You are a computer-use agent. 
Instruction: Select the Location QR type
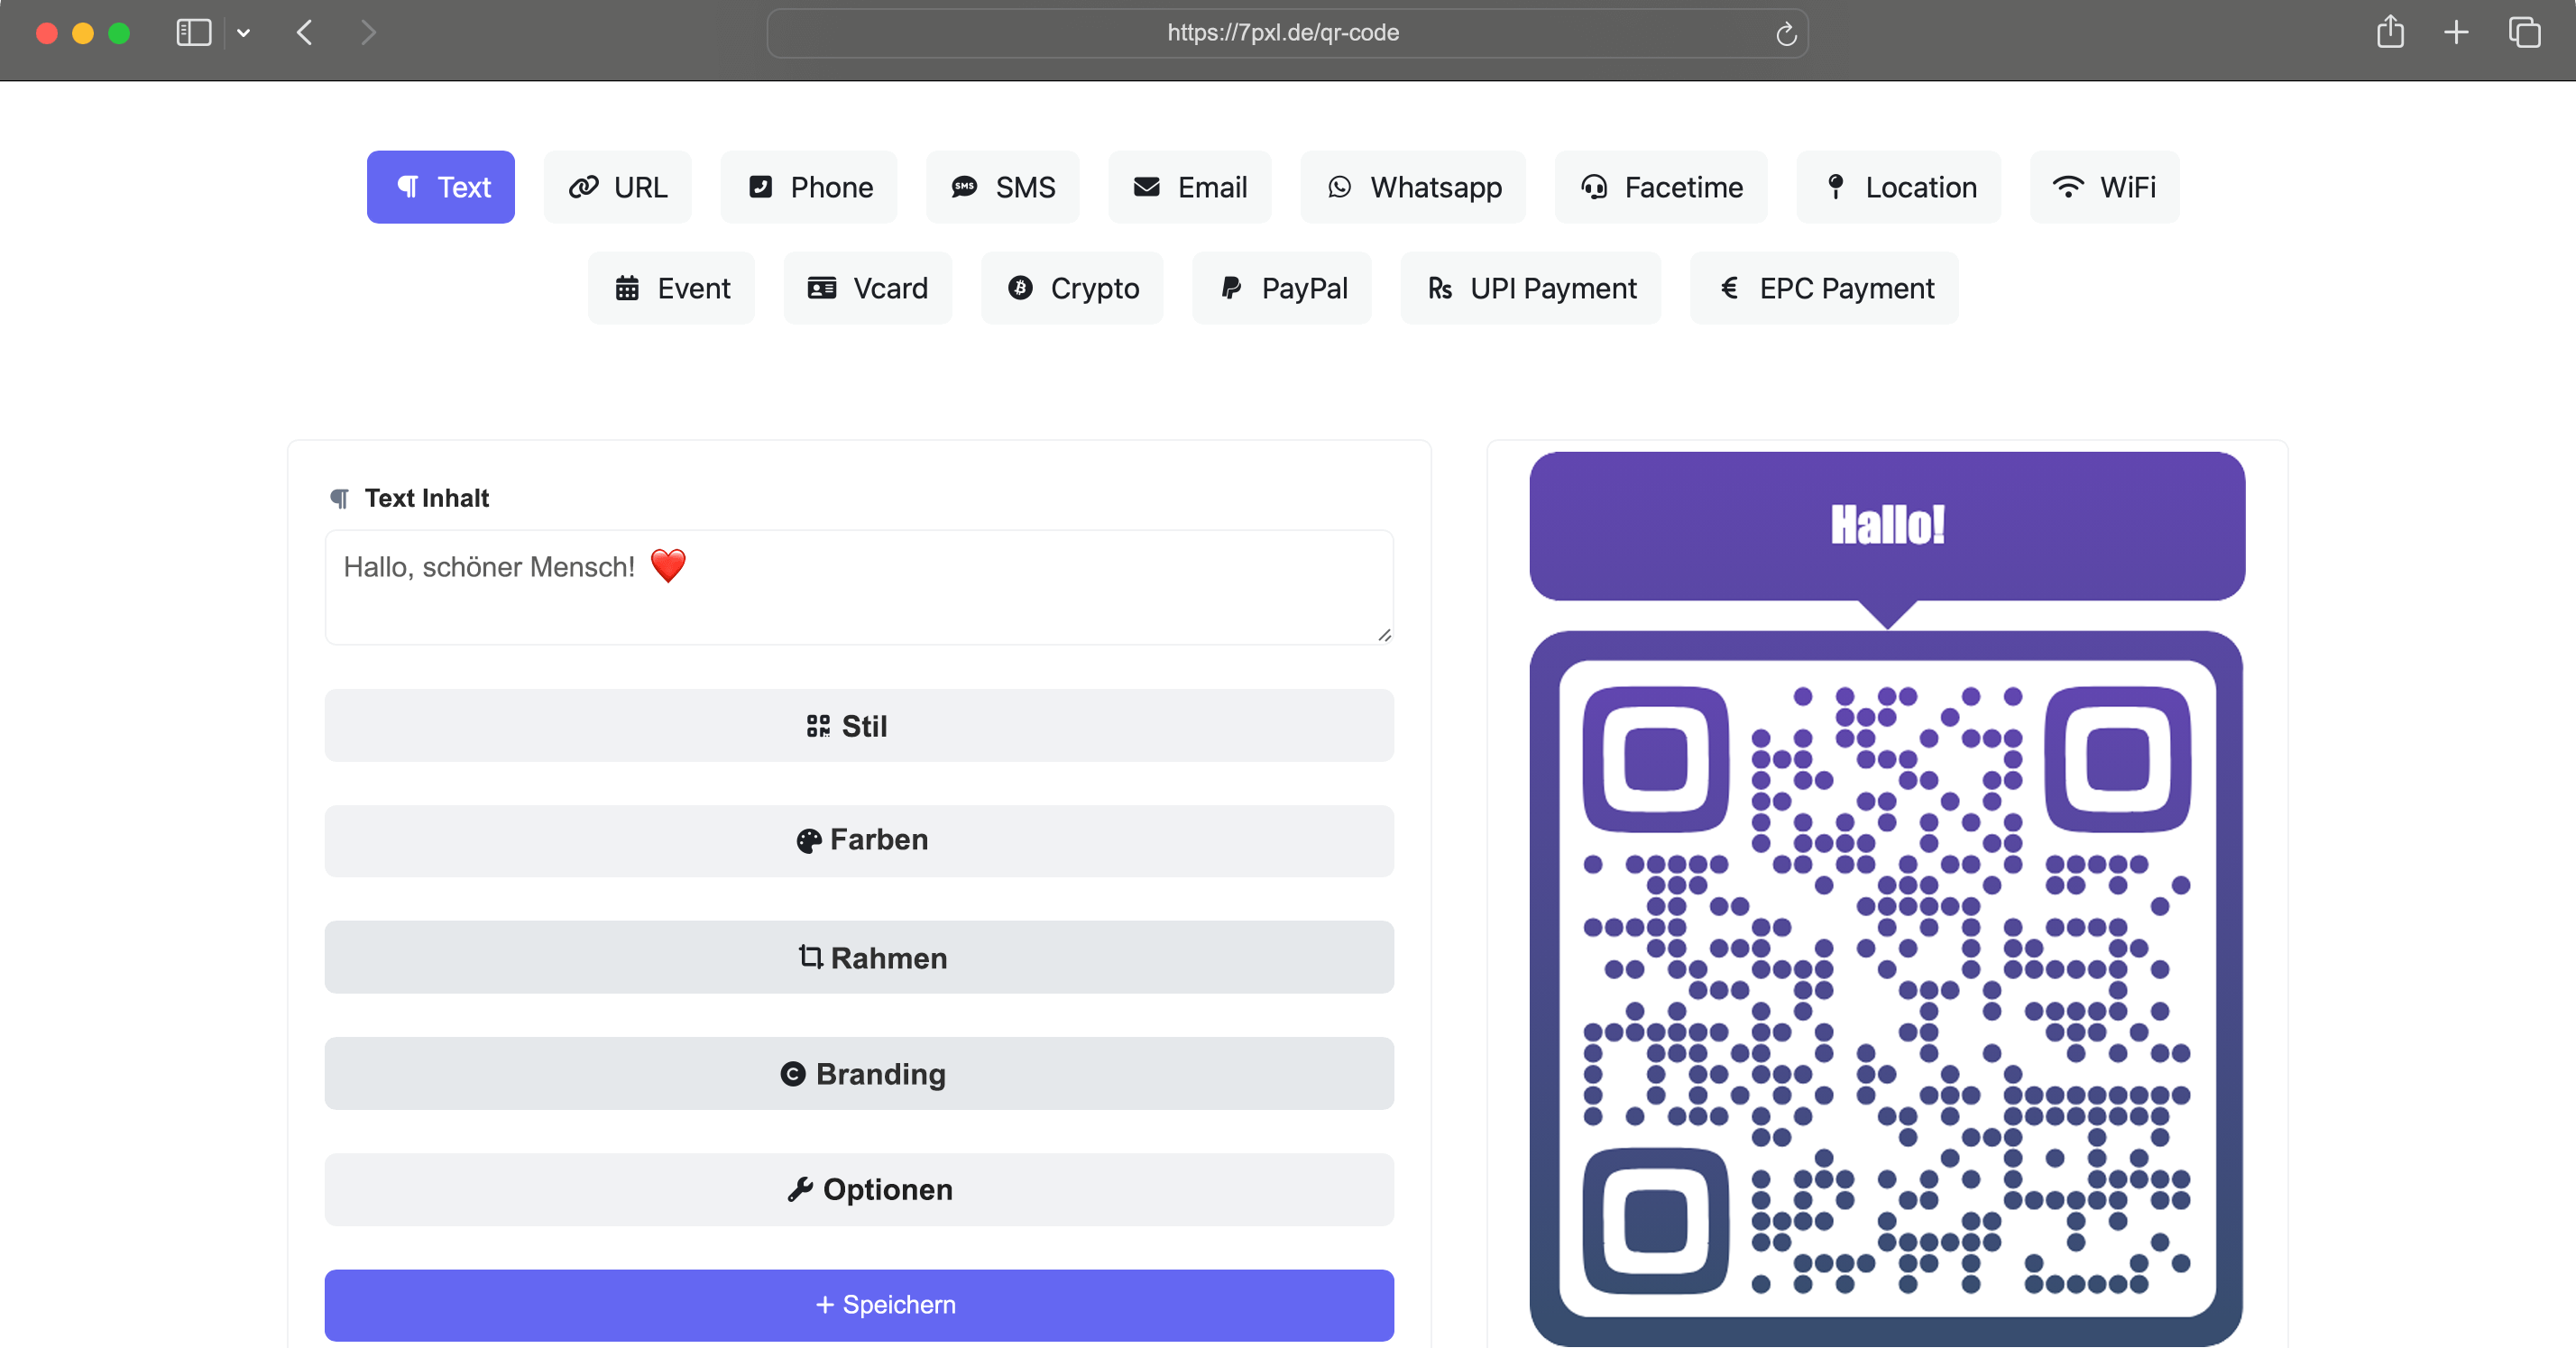click(x=1898, y=187)
